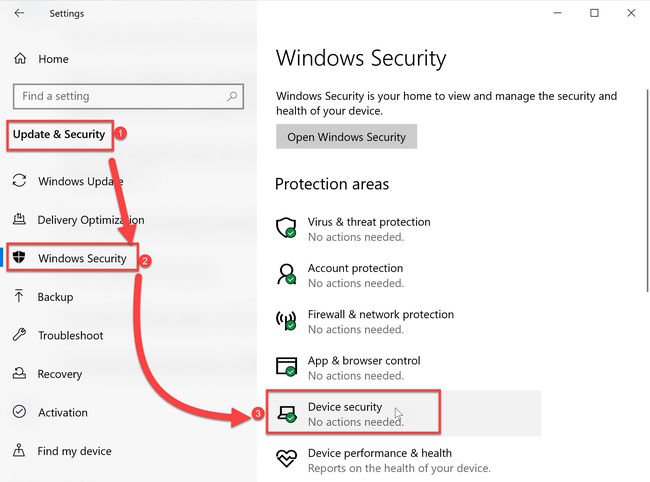This screenshot has width=650, height=482.
Task: Click the Activation checkmark circle icon
Action: [x=19, y=412]
